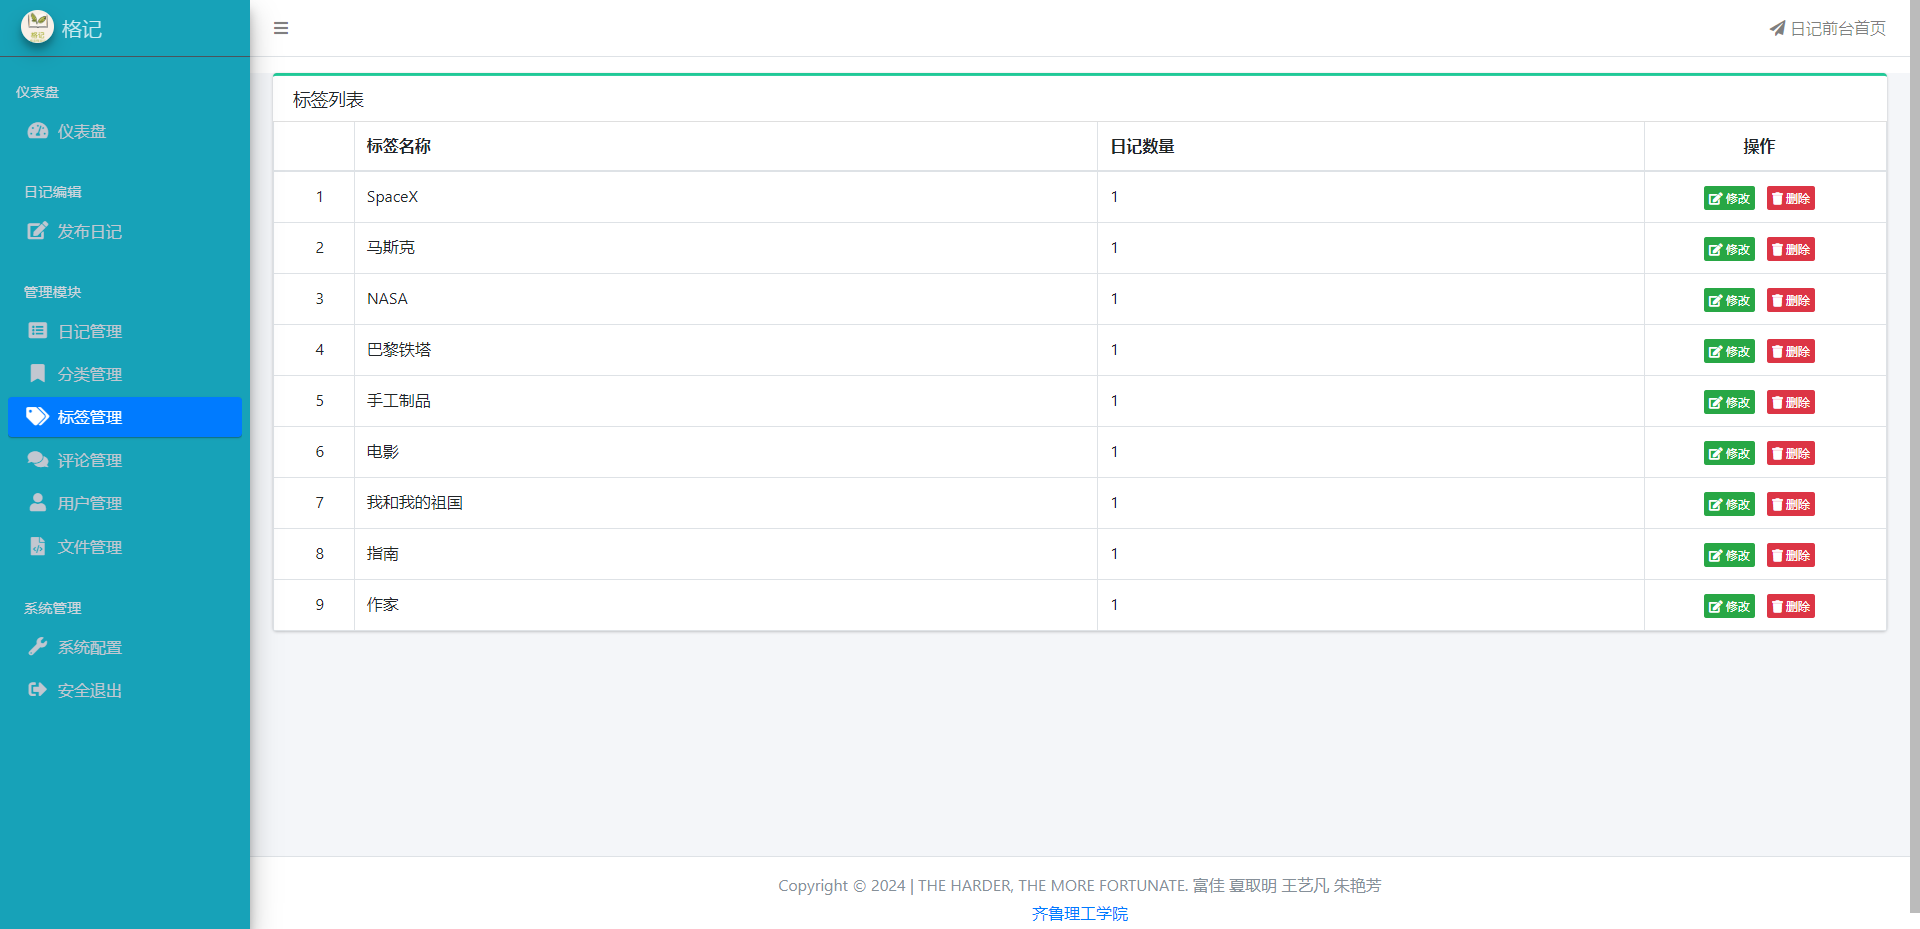
Task: Click the 系统配置 wrench icon
Action: coord(38,647)
